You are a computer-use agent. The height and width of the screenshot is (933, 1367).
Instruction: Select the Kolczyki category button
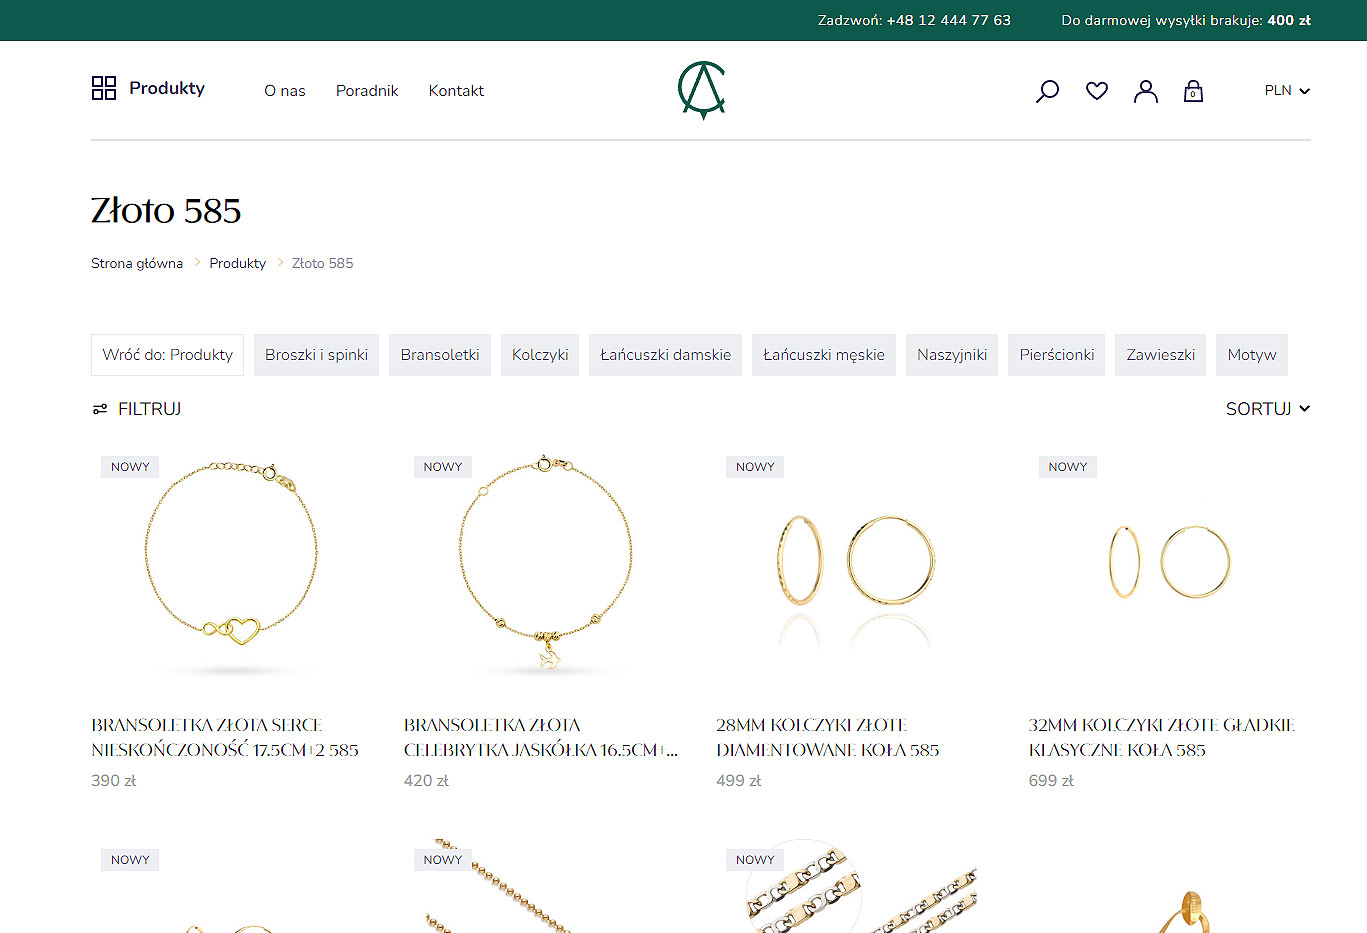coord(540,355)
